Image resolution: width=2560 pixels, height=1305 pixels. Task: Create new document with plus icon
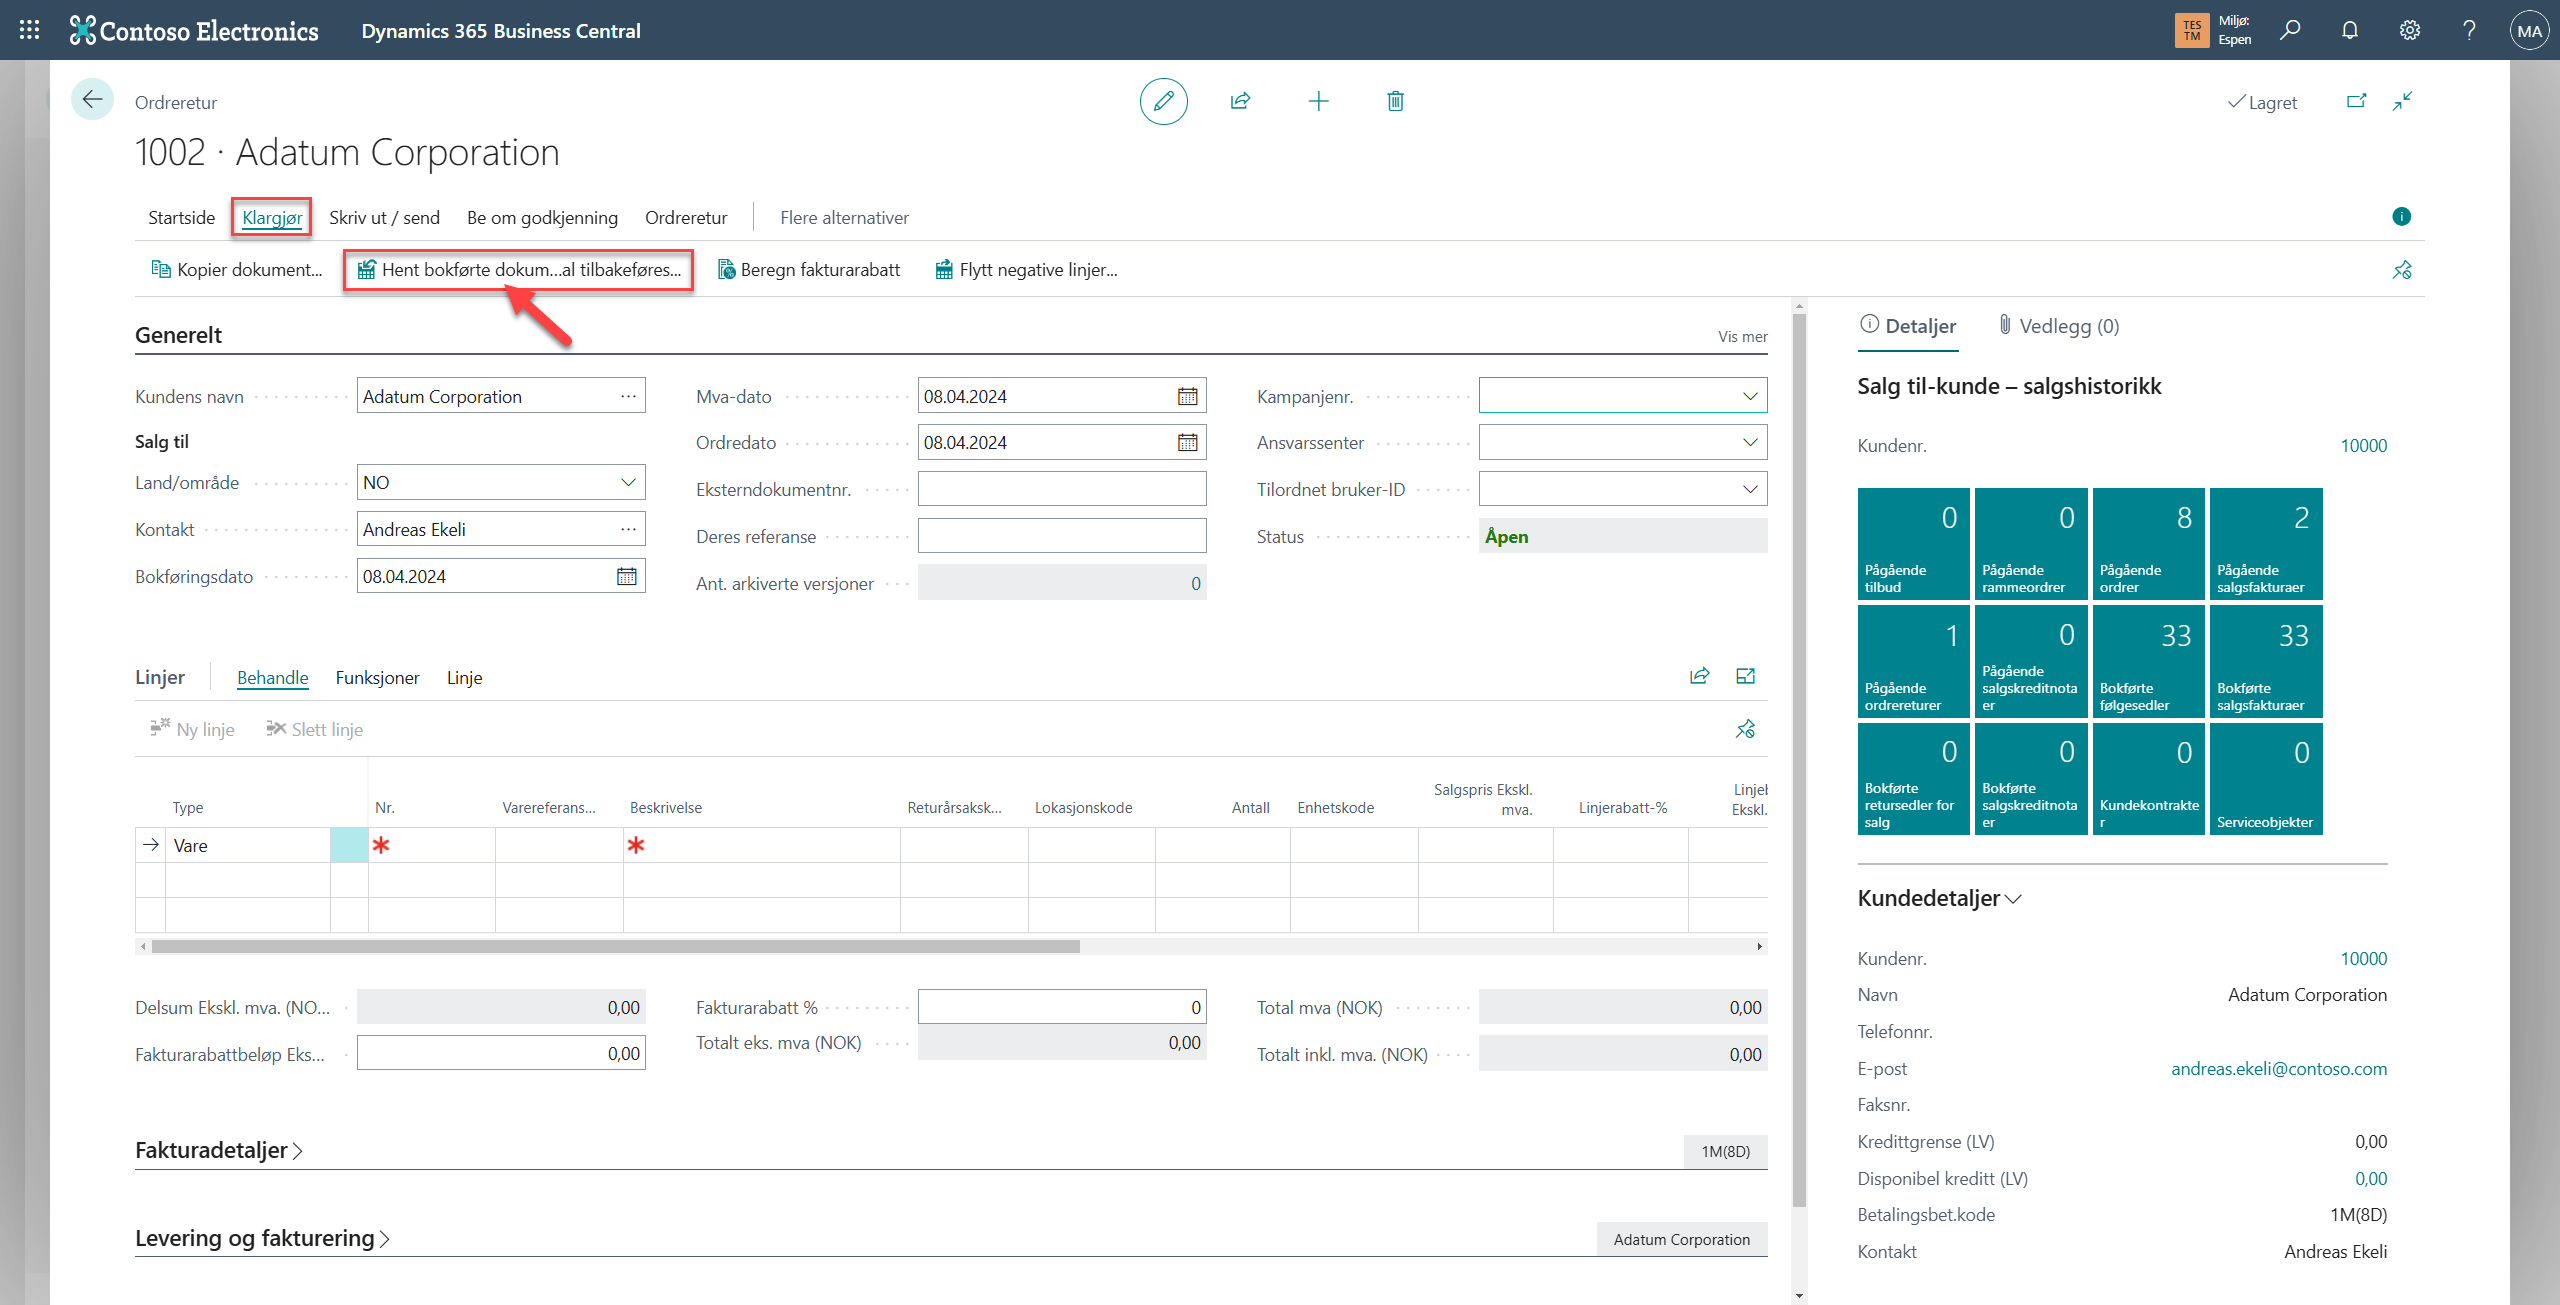(x=1318, y=101)
